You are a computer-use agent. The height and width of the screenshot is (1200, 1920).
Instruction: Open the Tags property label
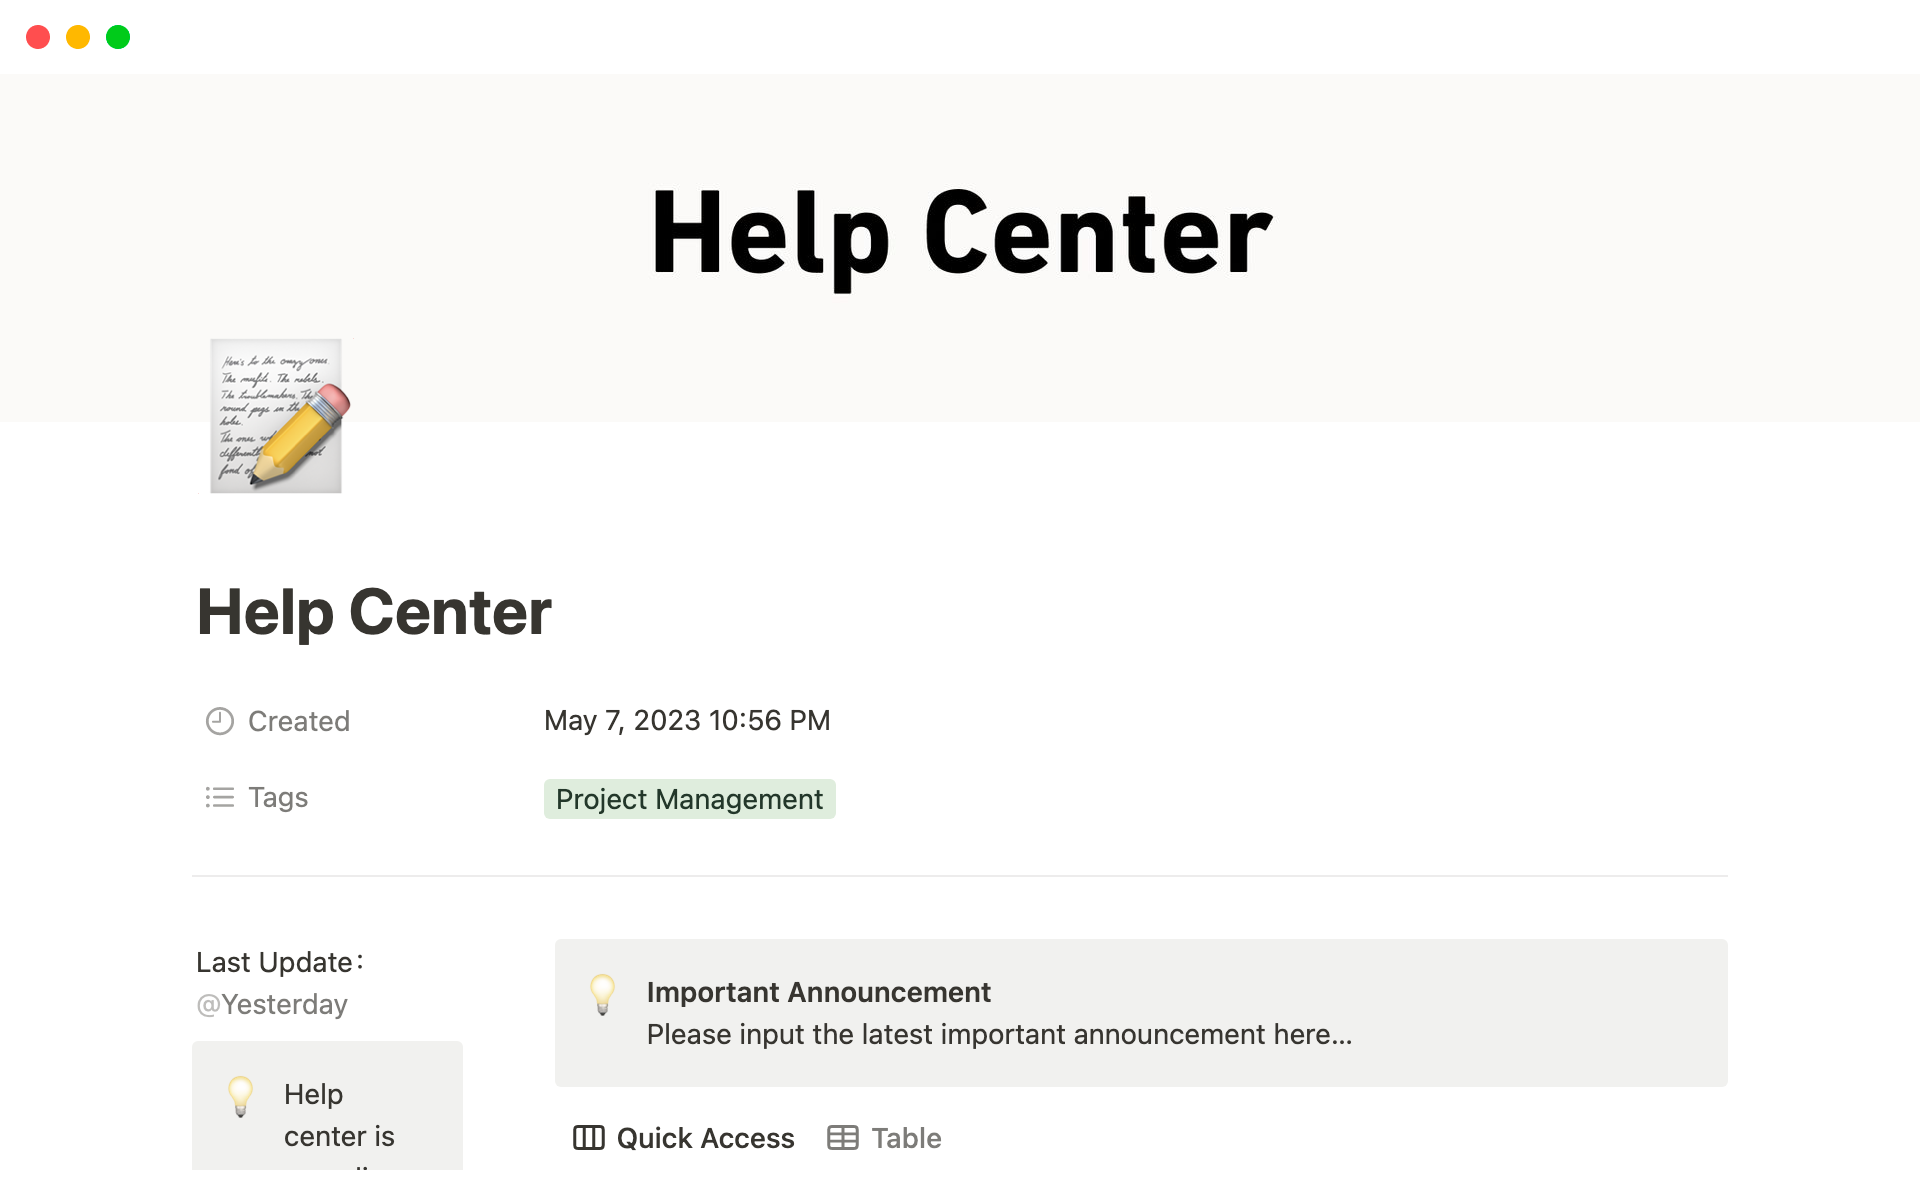pyautogui.click(x=277, y=797)
